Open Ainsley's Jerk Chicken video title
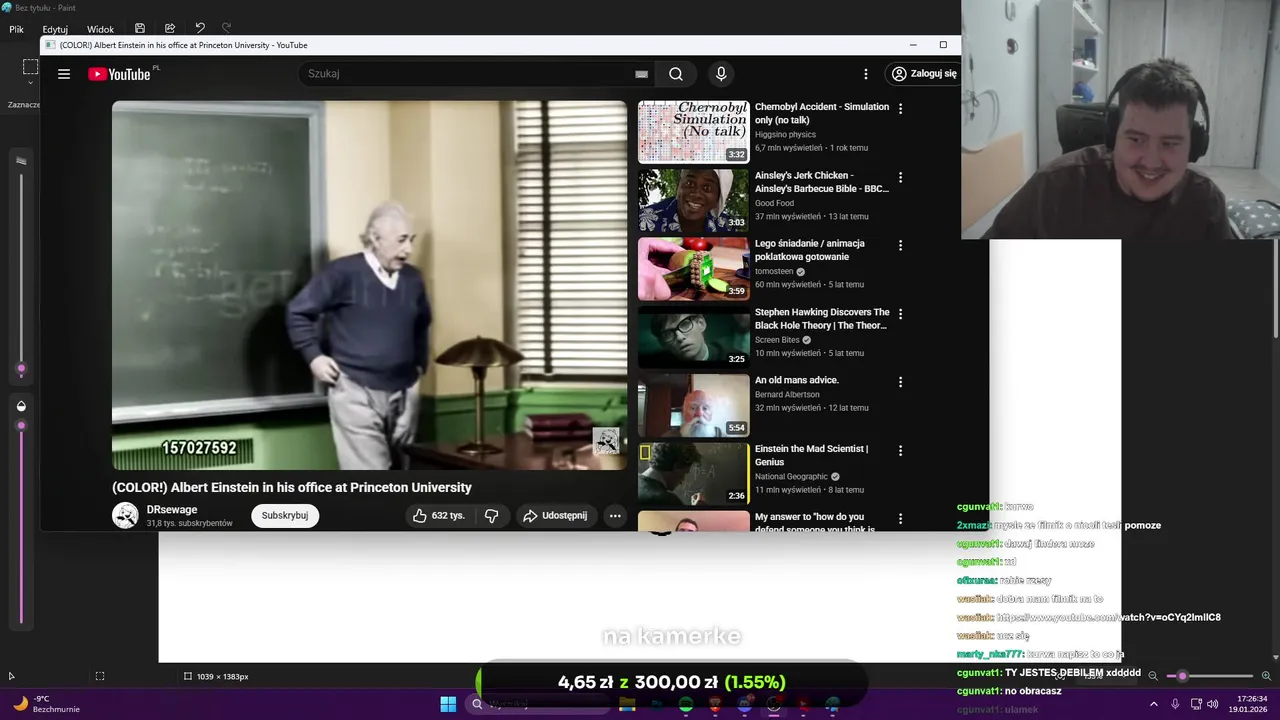 821,182
